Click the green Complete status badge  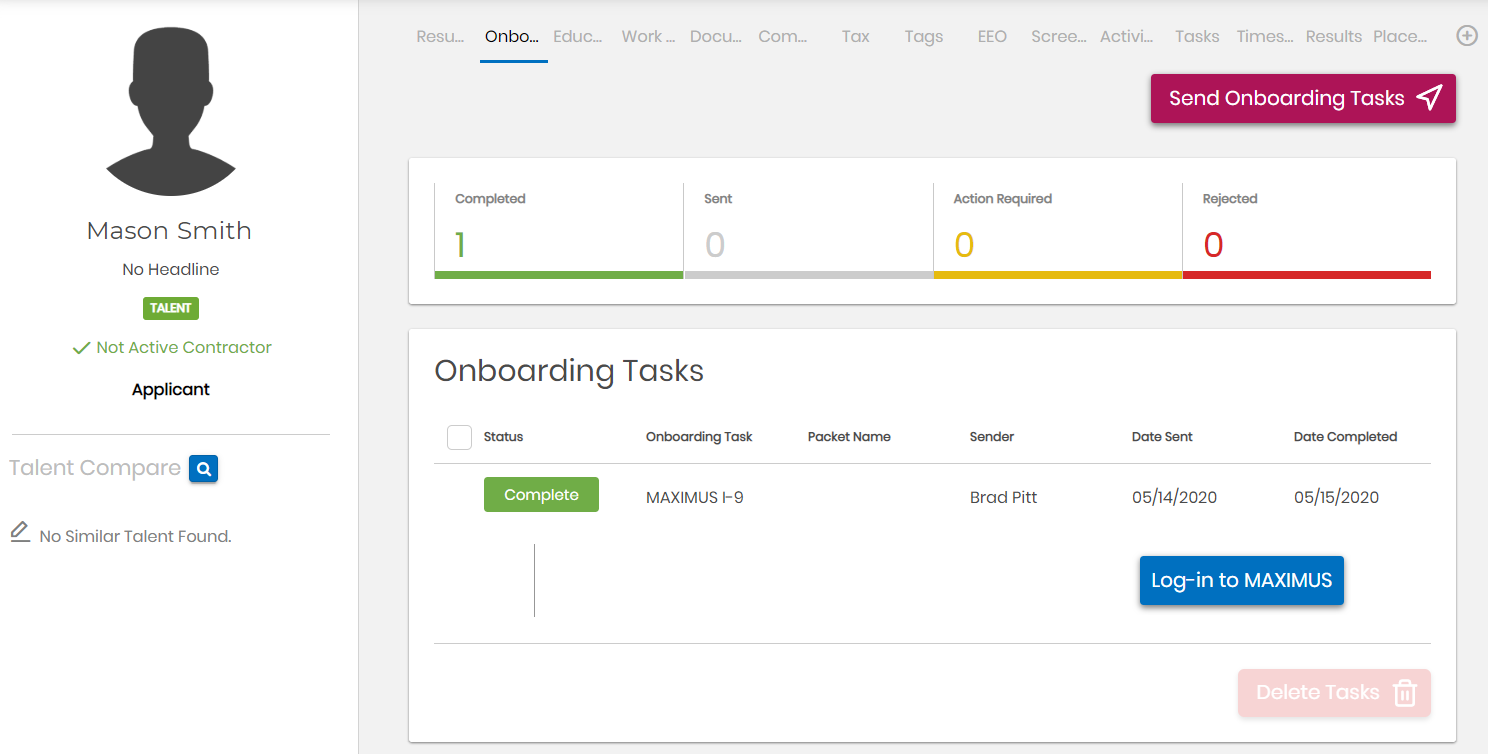[541, 495]
